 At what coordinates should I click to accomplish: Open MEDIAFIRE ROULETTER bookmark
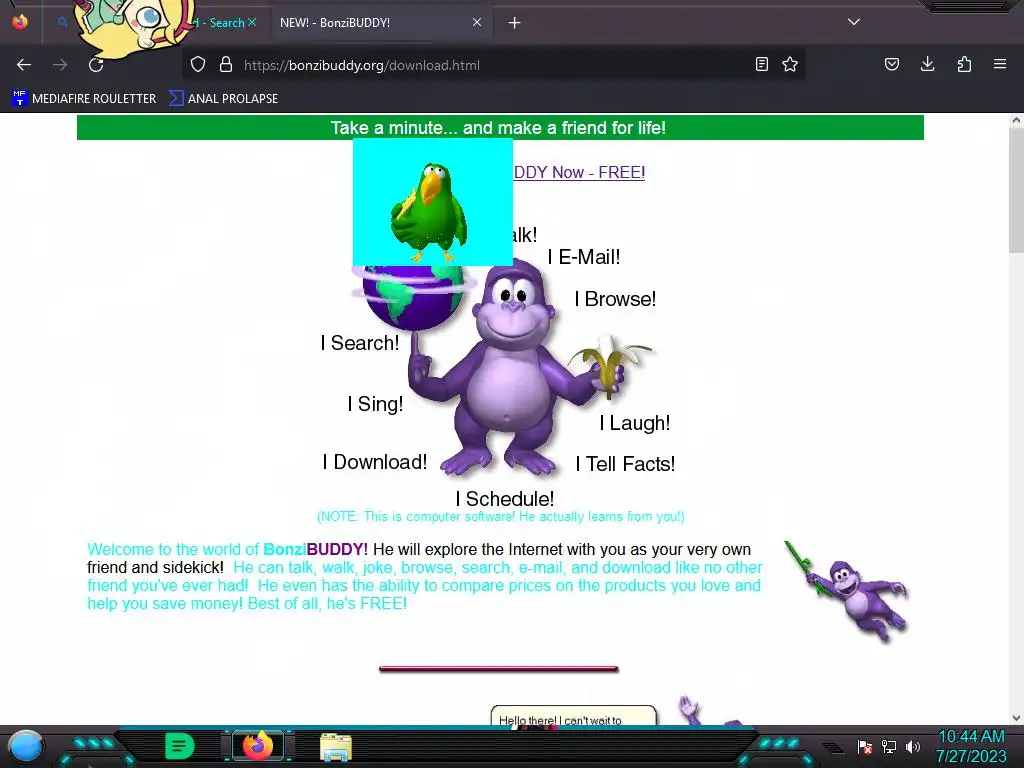[x=84, y=99]
